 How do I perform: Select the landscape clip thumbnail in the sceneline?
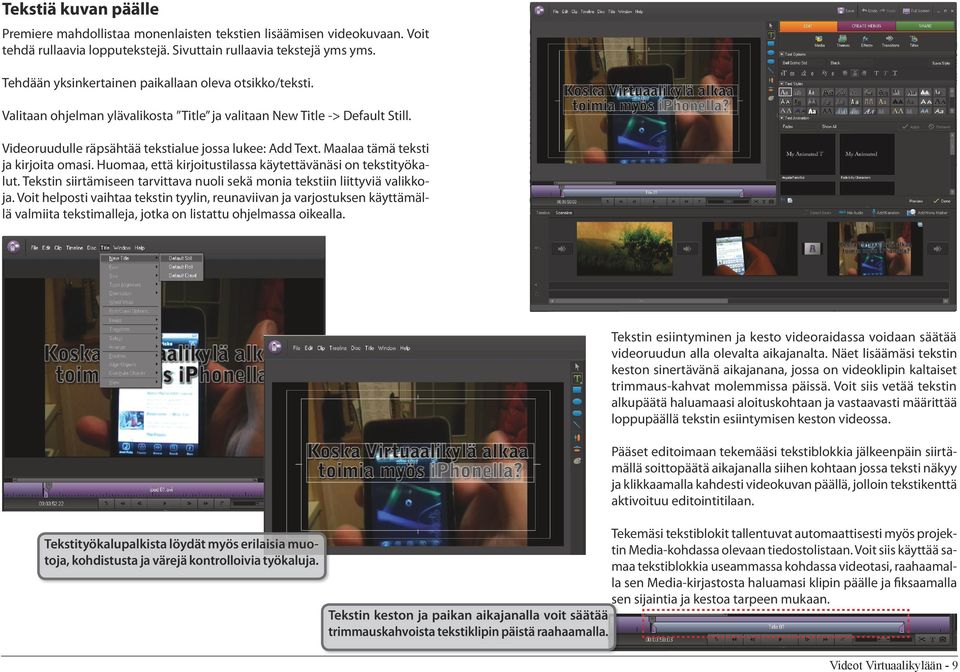click(624, 248)
